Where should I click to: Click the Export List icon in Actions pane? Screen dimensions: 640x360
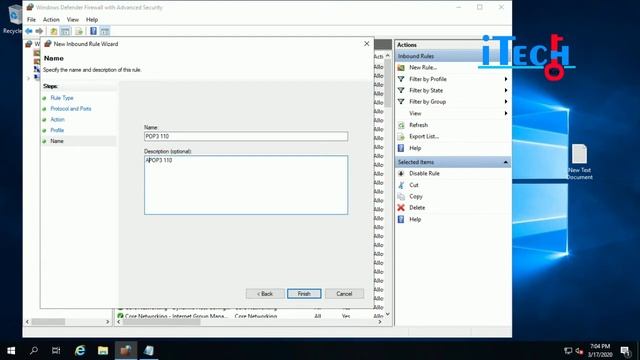pyautogui.click(x=401, y=136)
